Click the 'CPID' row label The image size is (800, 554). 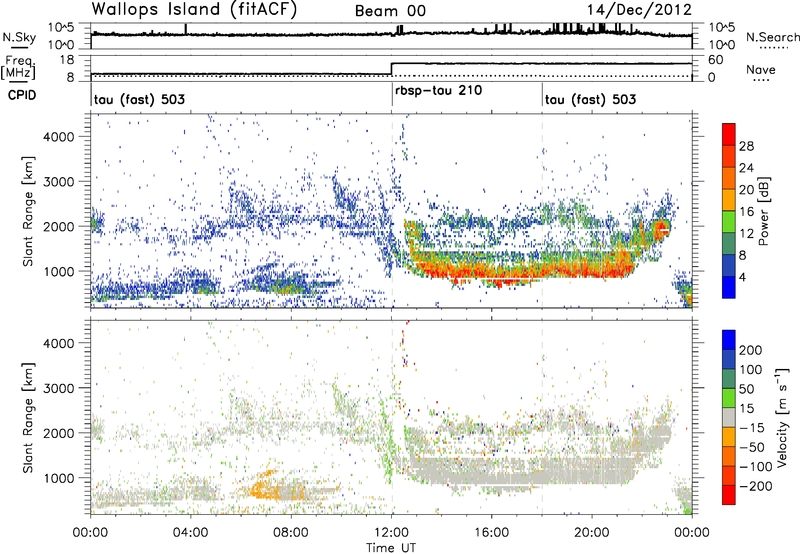[x=22, y=95]
